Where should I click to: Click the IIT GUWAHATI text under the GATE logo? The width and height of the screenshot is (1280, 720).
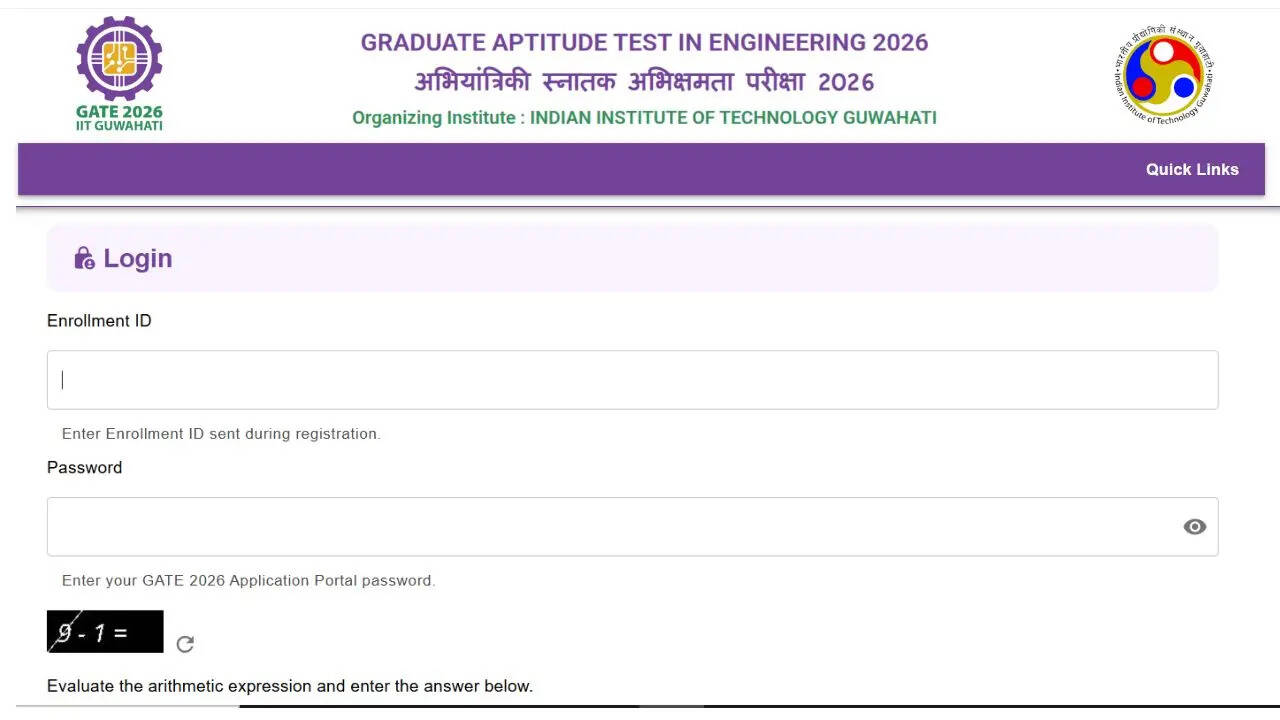(x=119, y=126)
